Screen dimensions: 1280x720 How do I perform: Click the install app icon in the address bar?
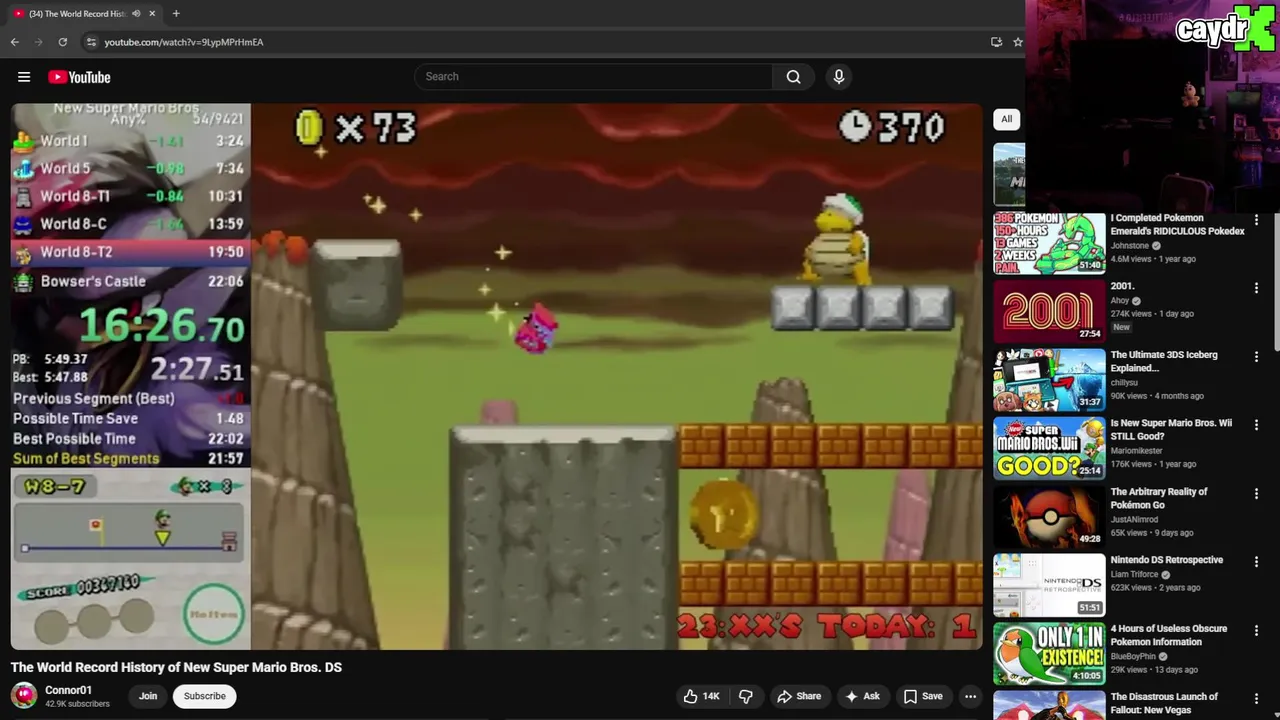tap(996, 42)
